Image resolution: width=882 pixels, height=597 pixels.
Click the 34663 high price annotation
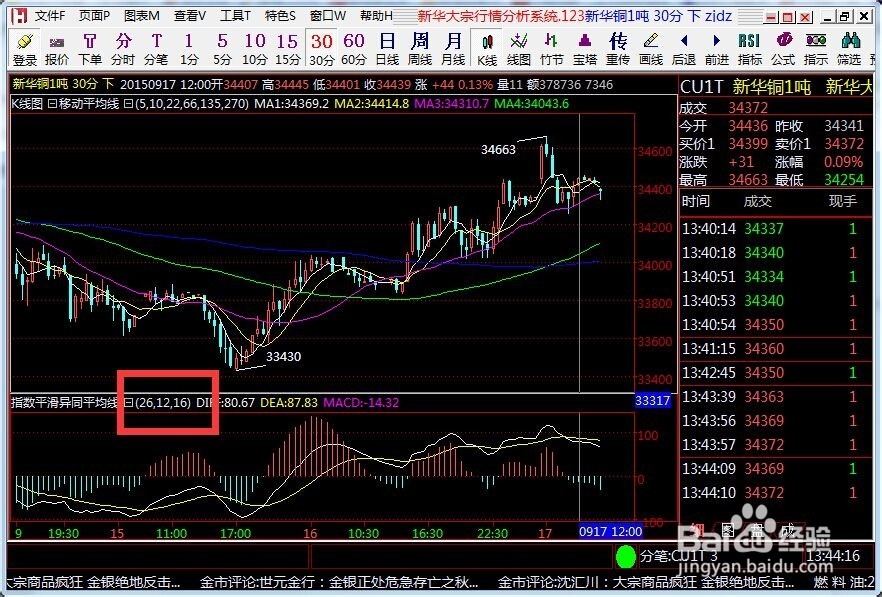tap(498, 150)
